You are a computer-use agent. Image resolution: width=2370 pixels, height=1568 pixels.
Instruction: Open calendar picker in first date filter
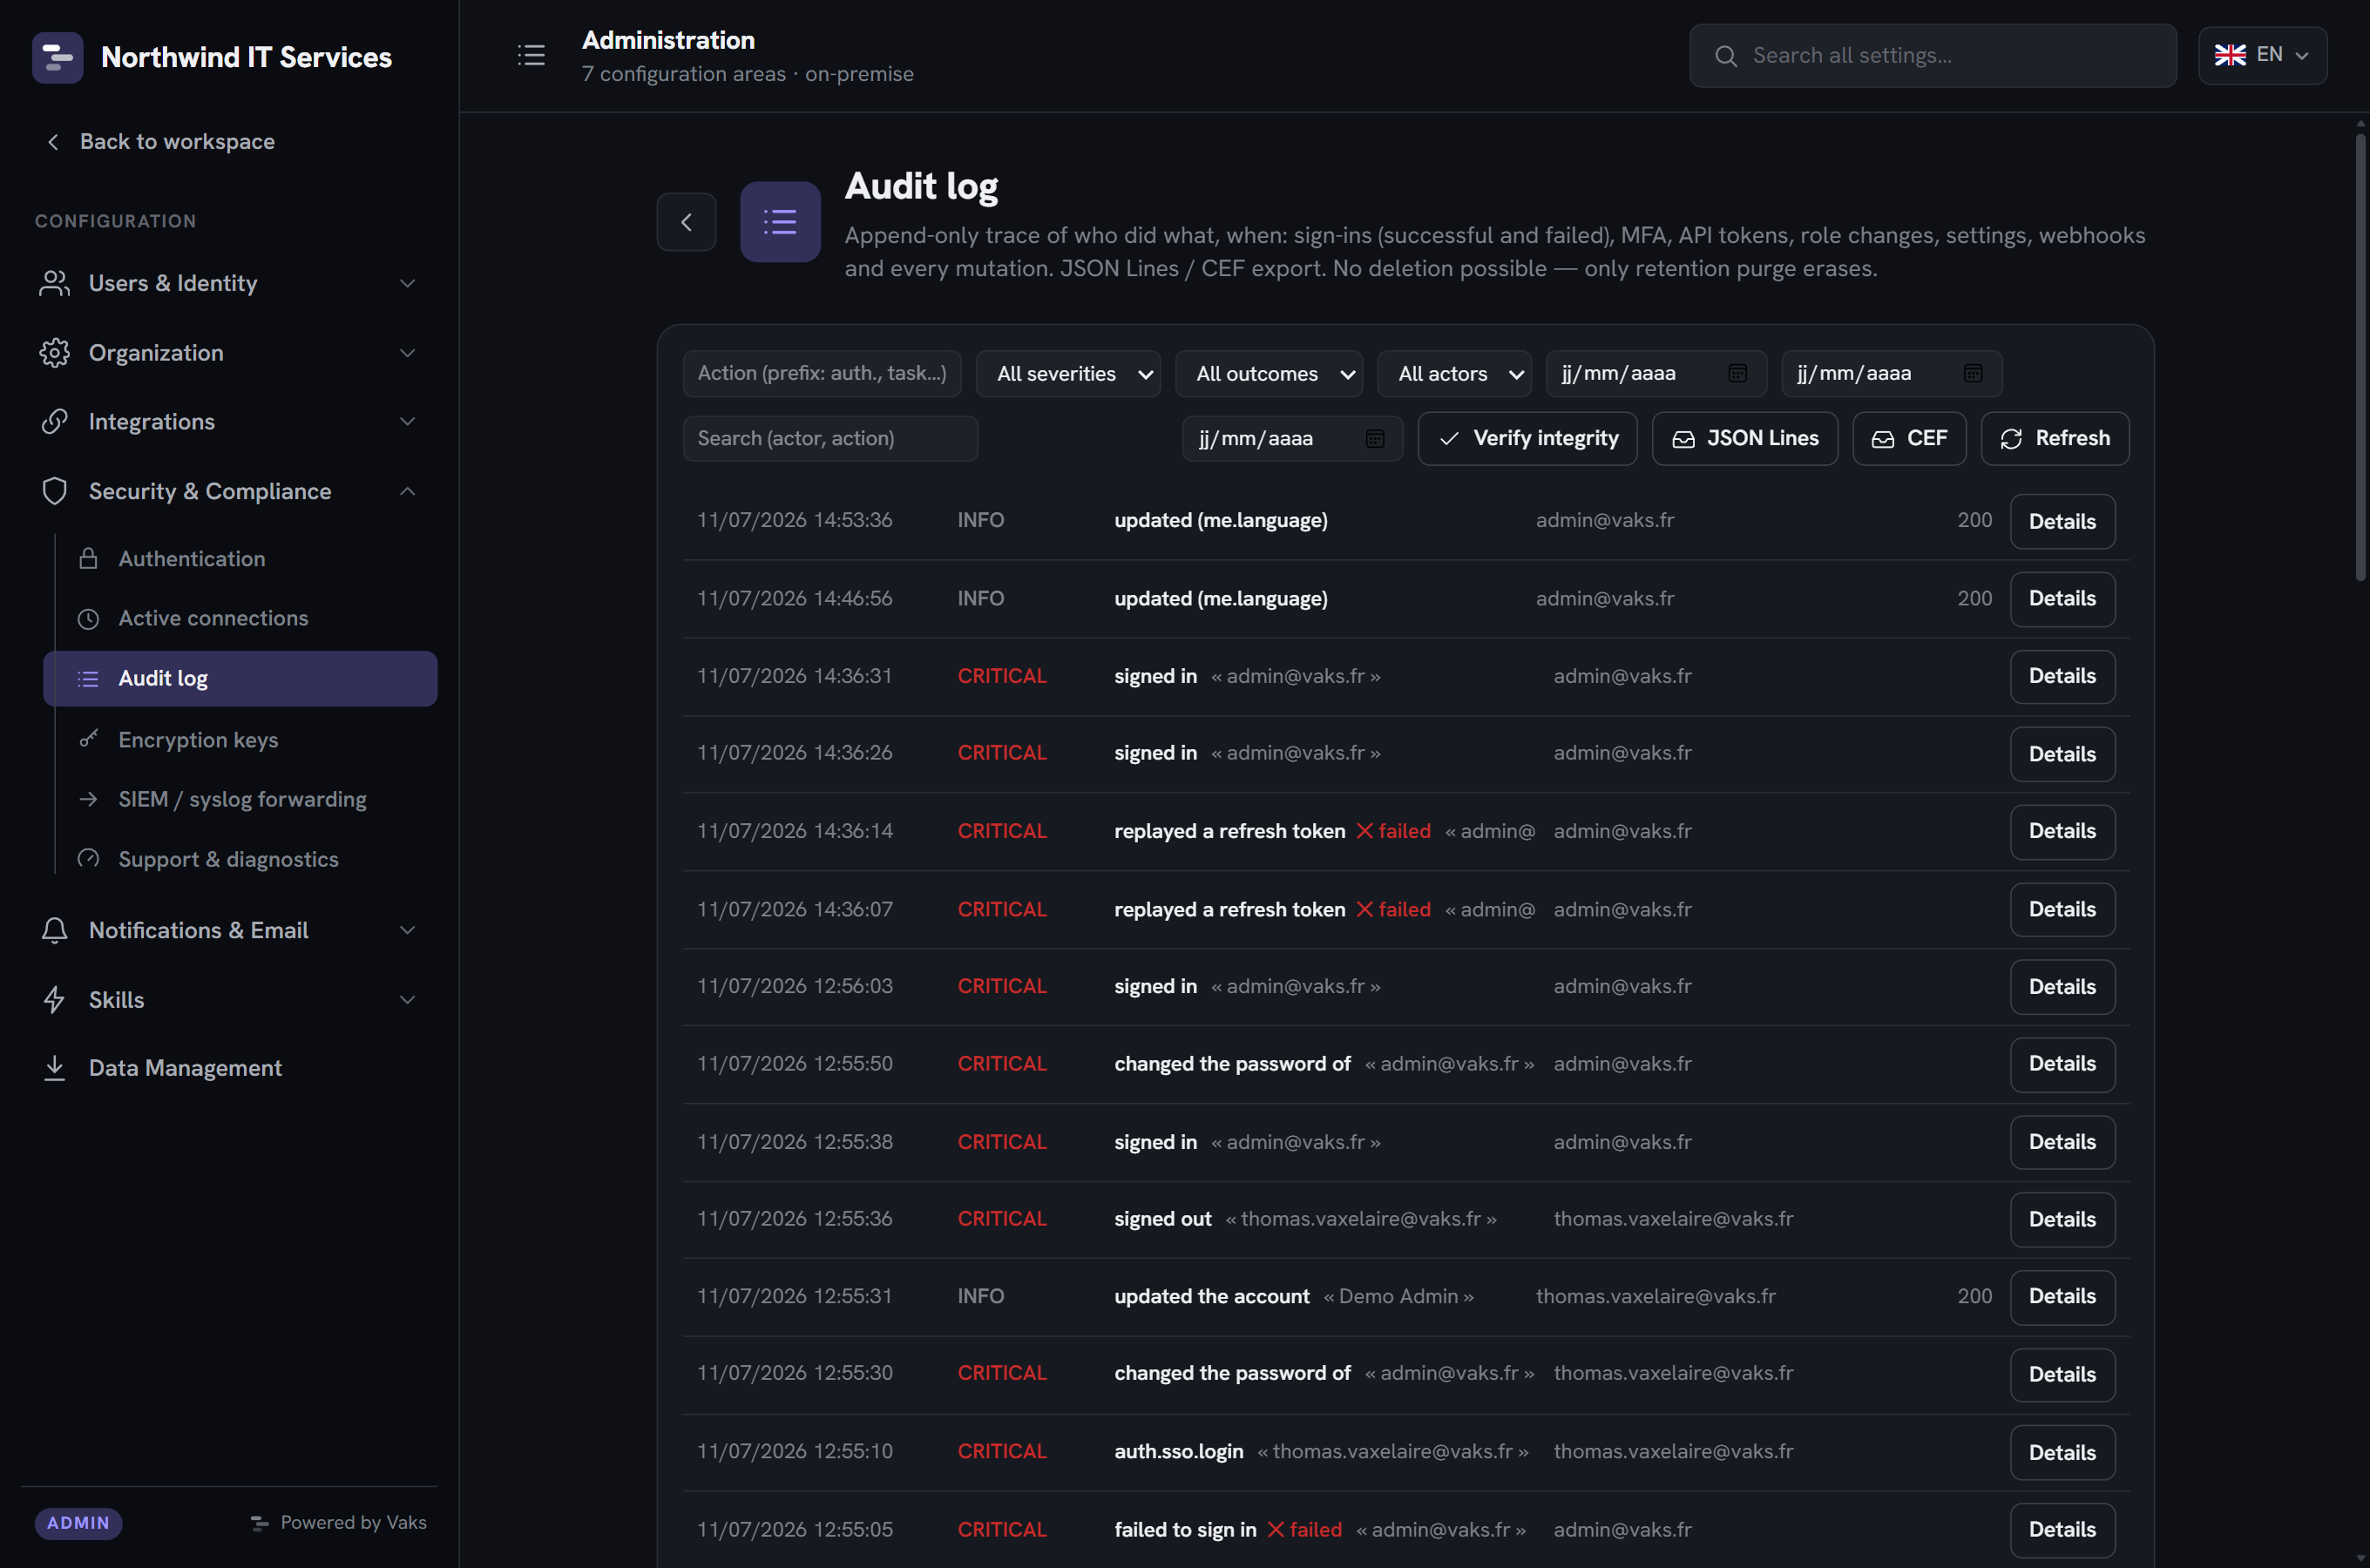(1737, 373)
